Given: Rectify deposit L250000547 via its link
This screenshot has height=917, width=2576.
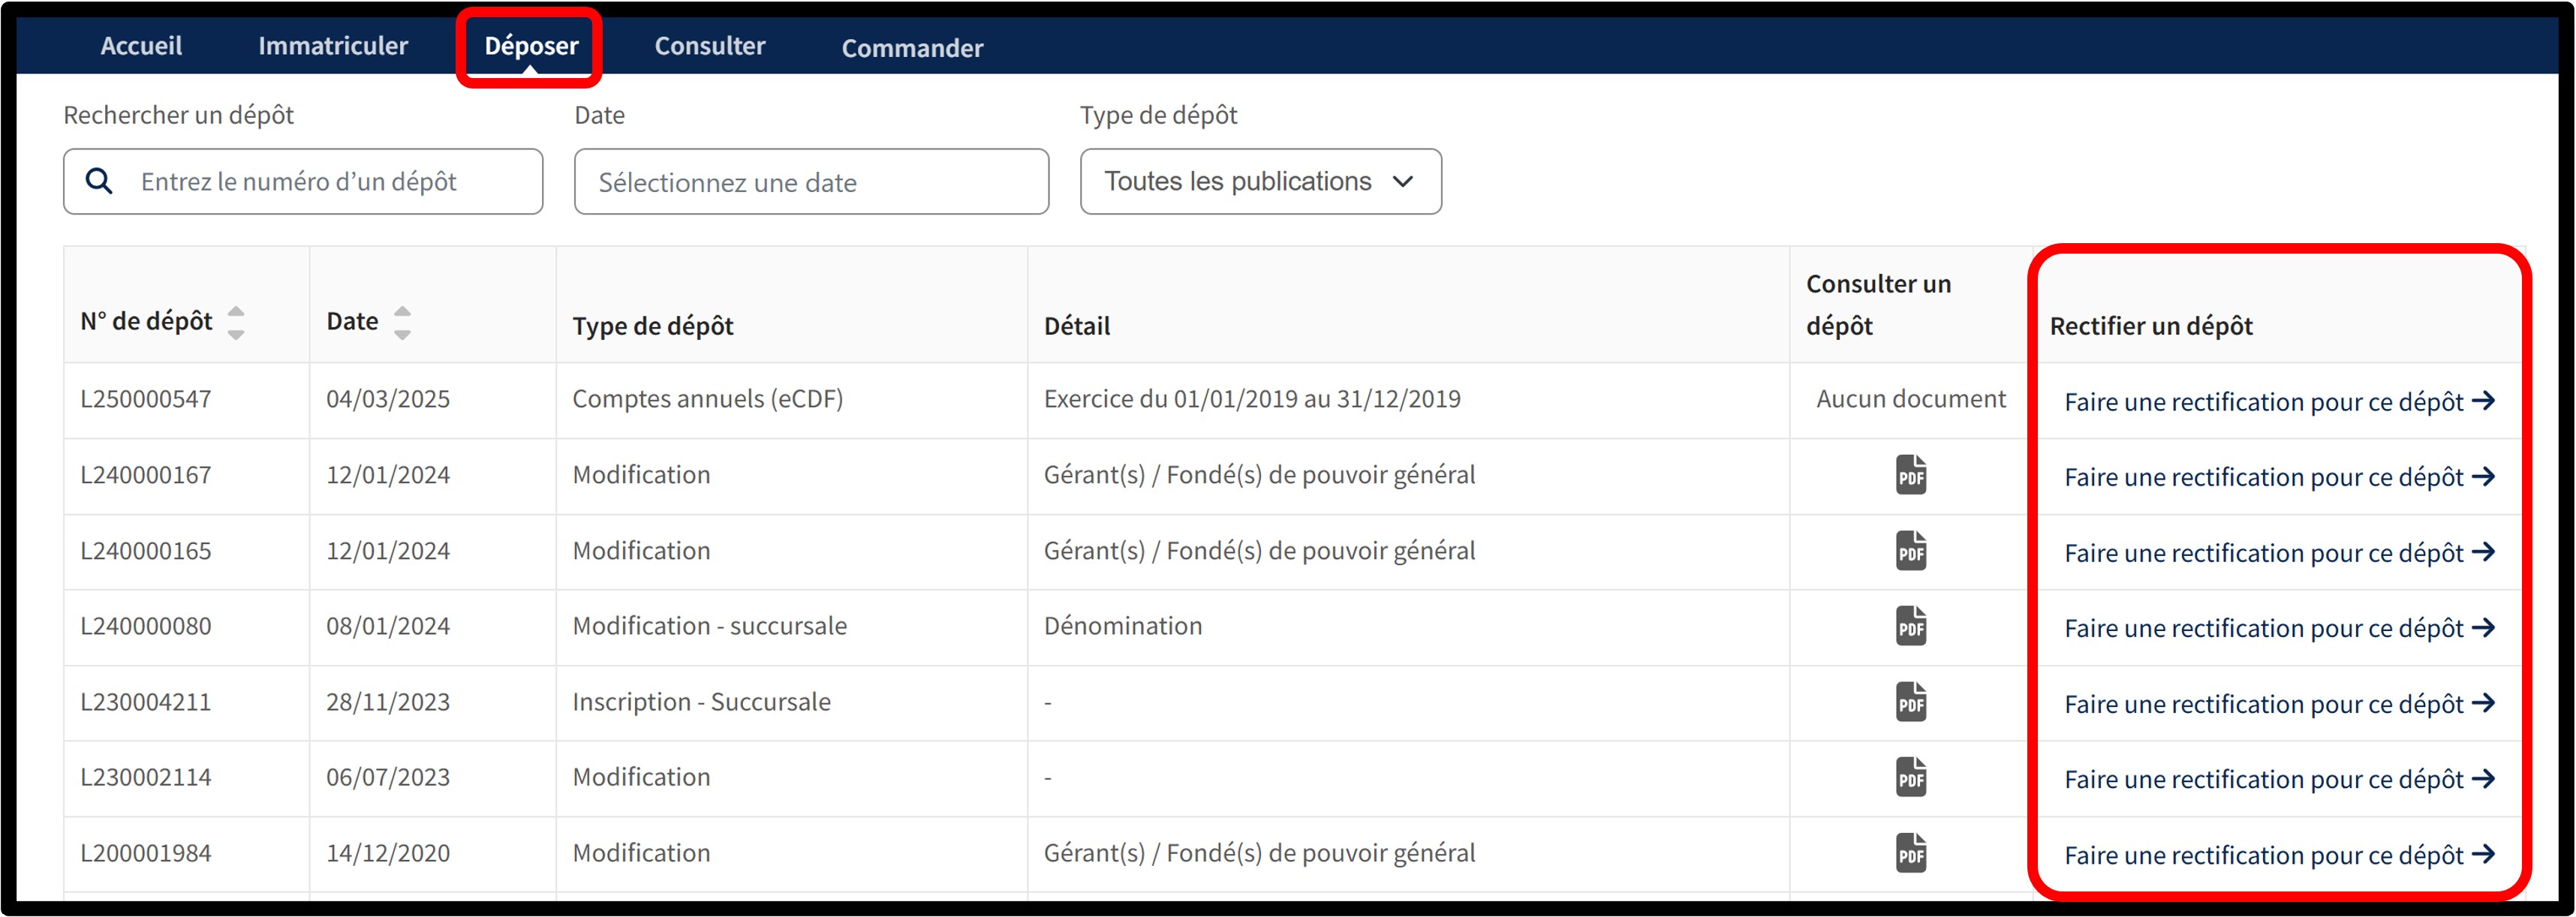Looking at the screenshot, I should pyautogui.click(x=2278, y=402).
